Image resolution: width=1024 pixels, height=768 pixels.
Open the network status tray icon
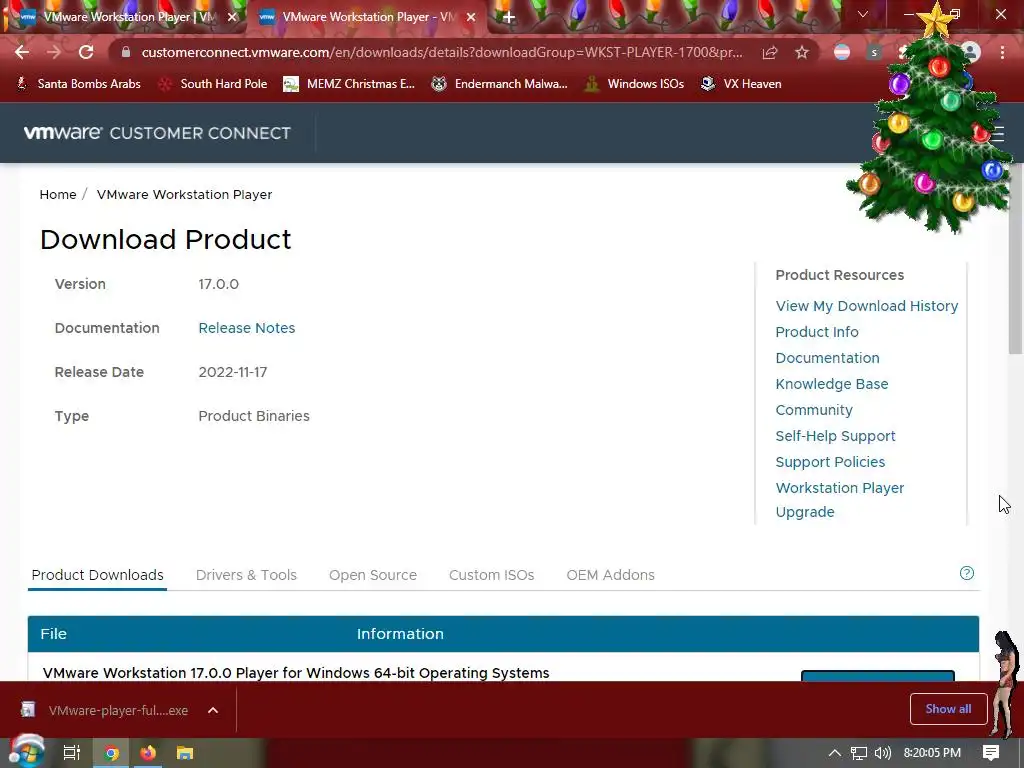click(859, 753)
